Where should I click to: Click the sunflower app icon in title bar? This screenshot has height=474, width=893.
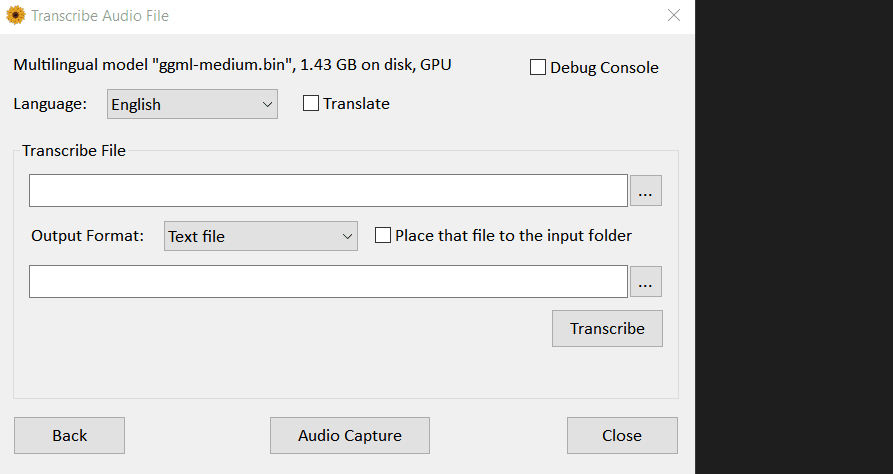[15, 16]
